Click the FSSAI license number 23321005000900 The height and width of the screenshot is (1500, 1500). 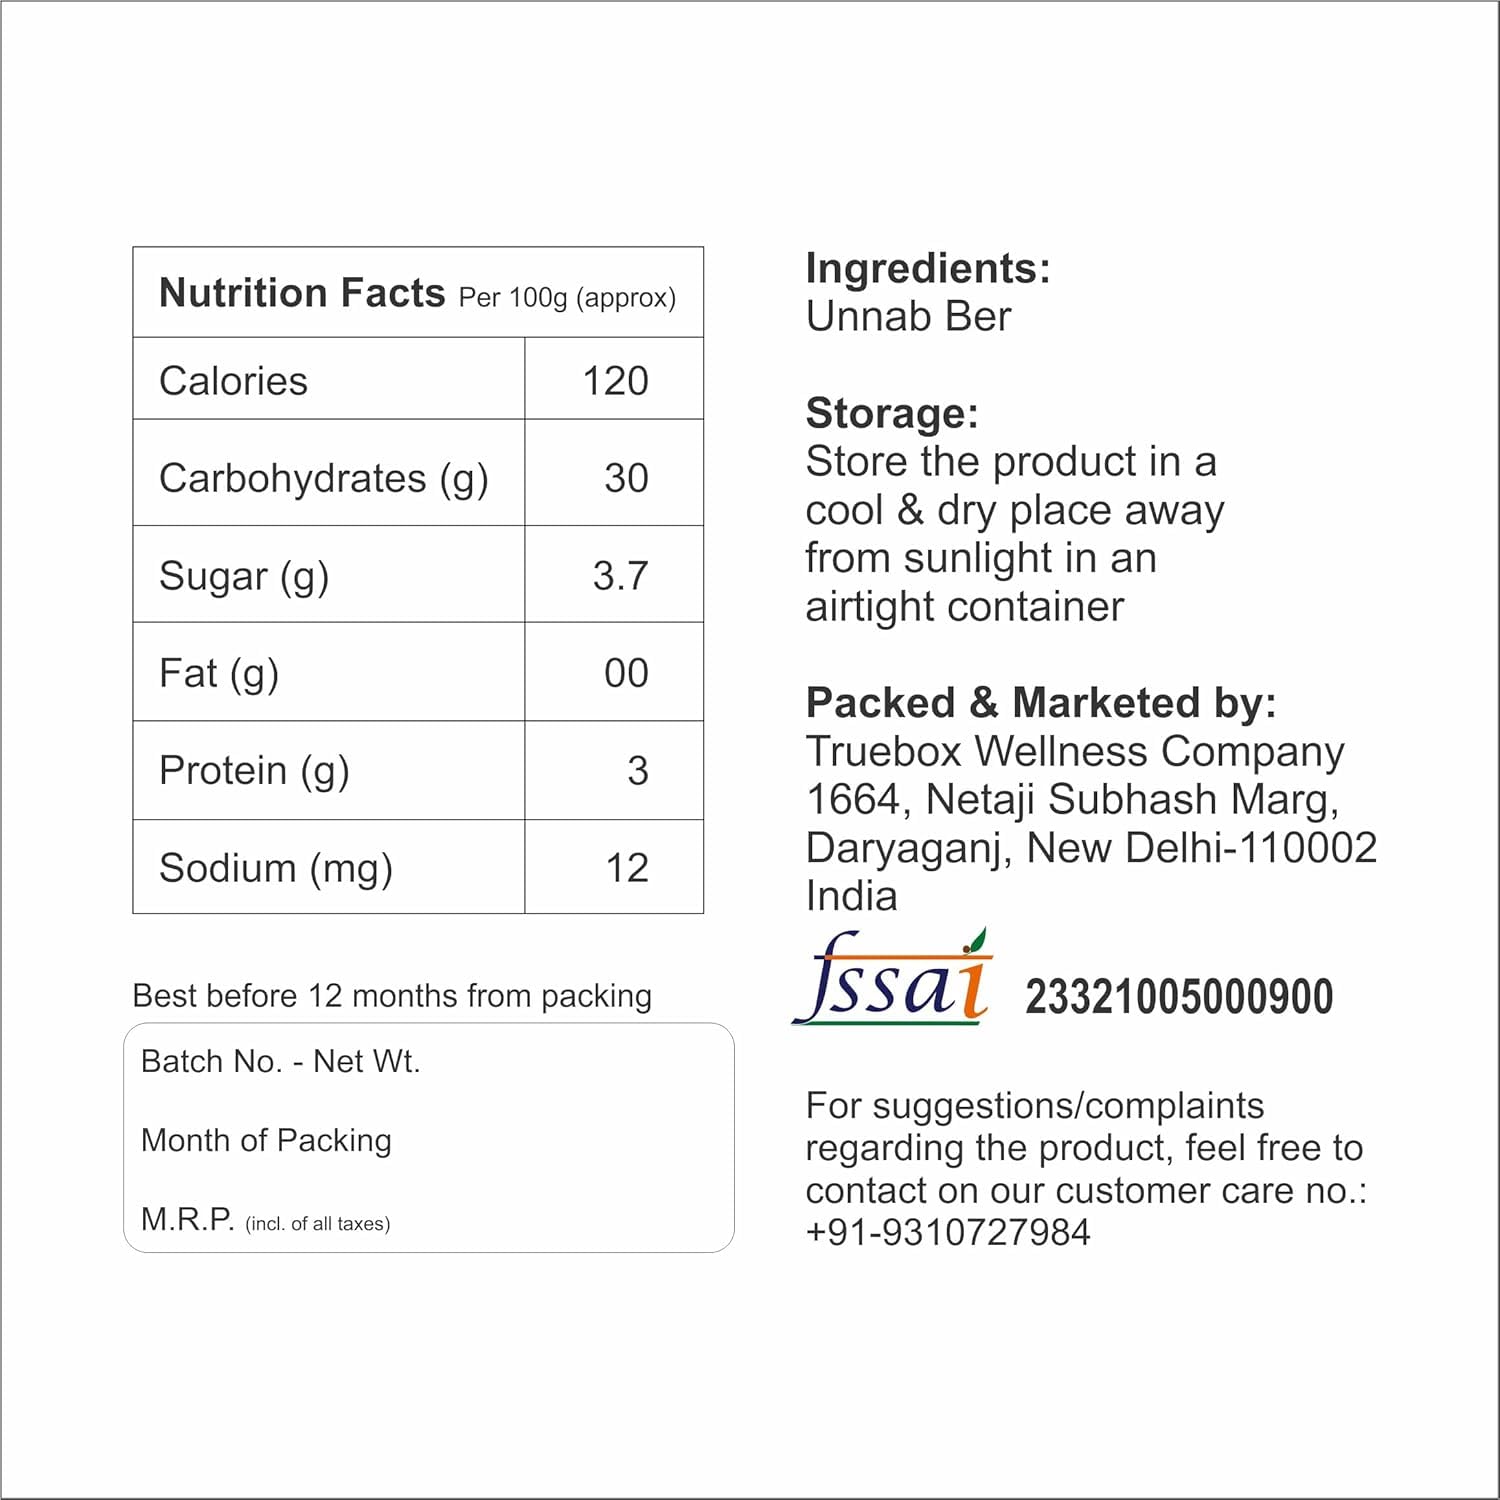click(1179, 997)
